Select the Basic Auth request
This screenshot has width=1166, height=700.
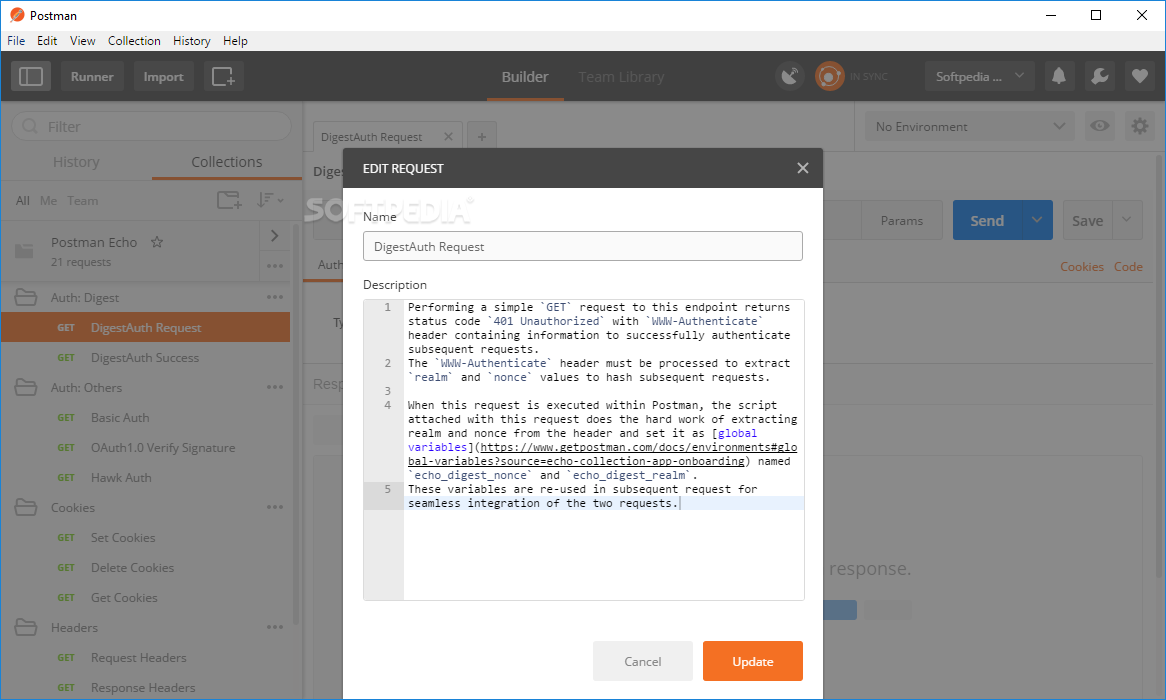146,417
